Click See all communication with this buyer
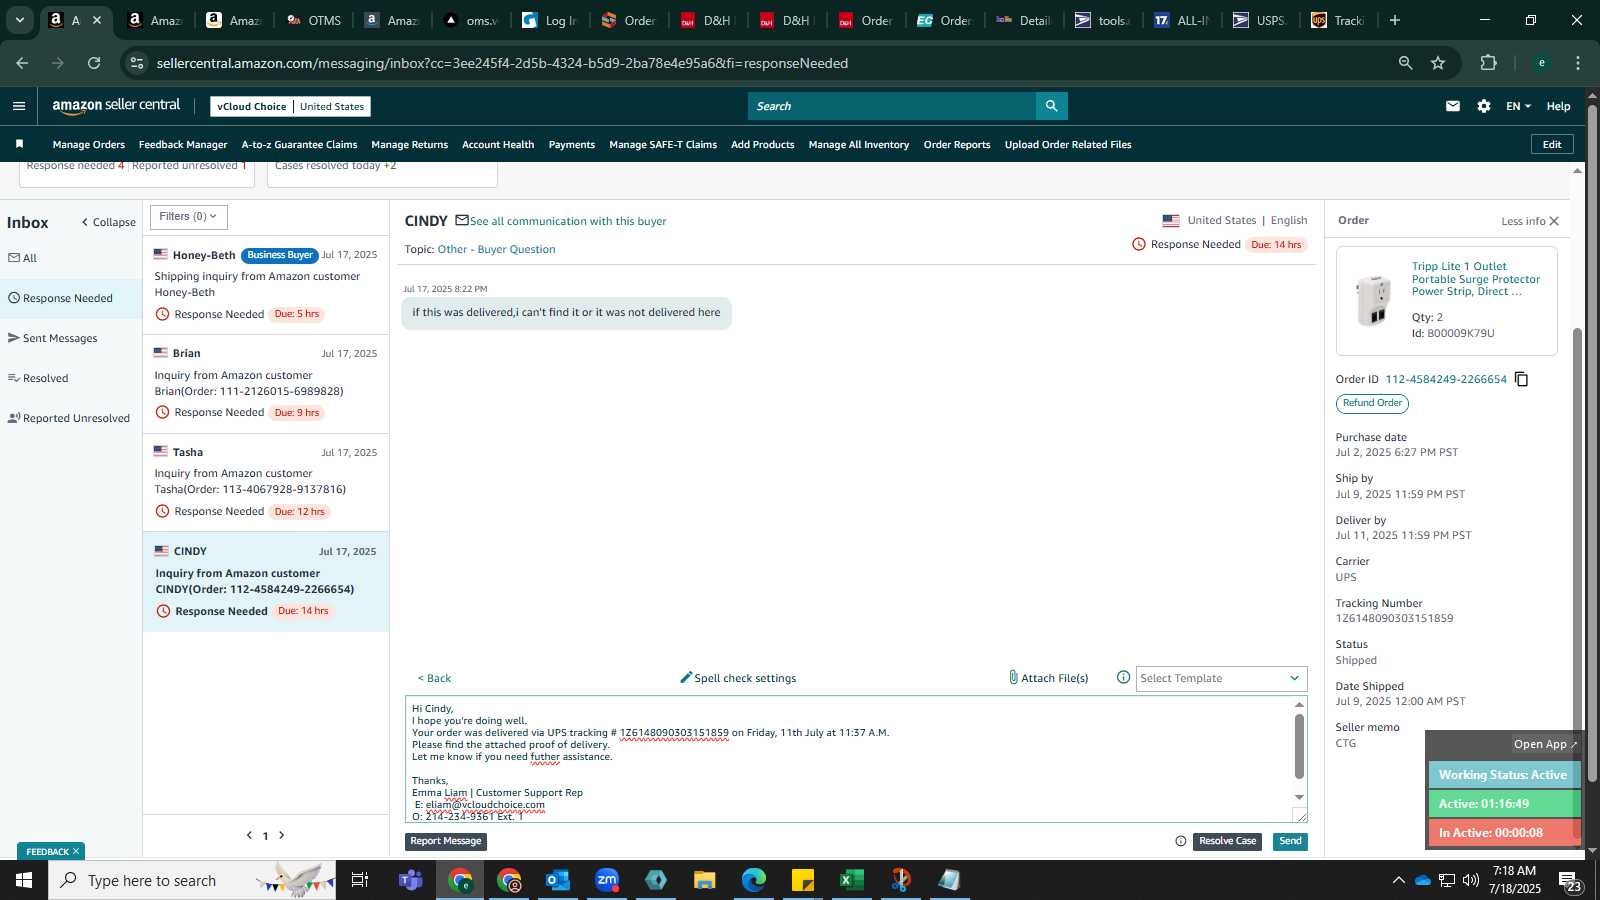Viewport: 1600px width, 900px height. tap(568, 222)
